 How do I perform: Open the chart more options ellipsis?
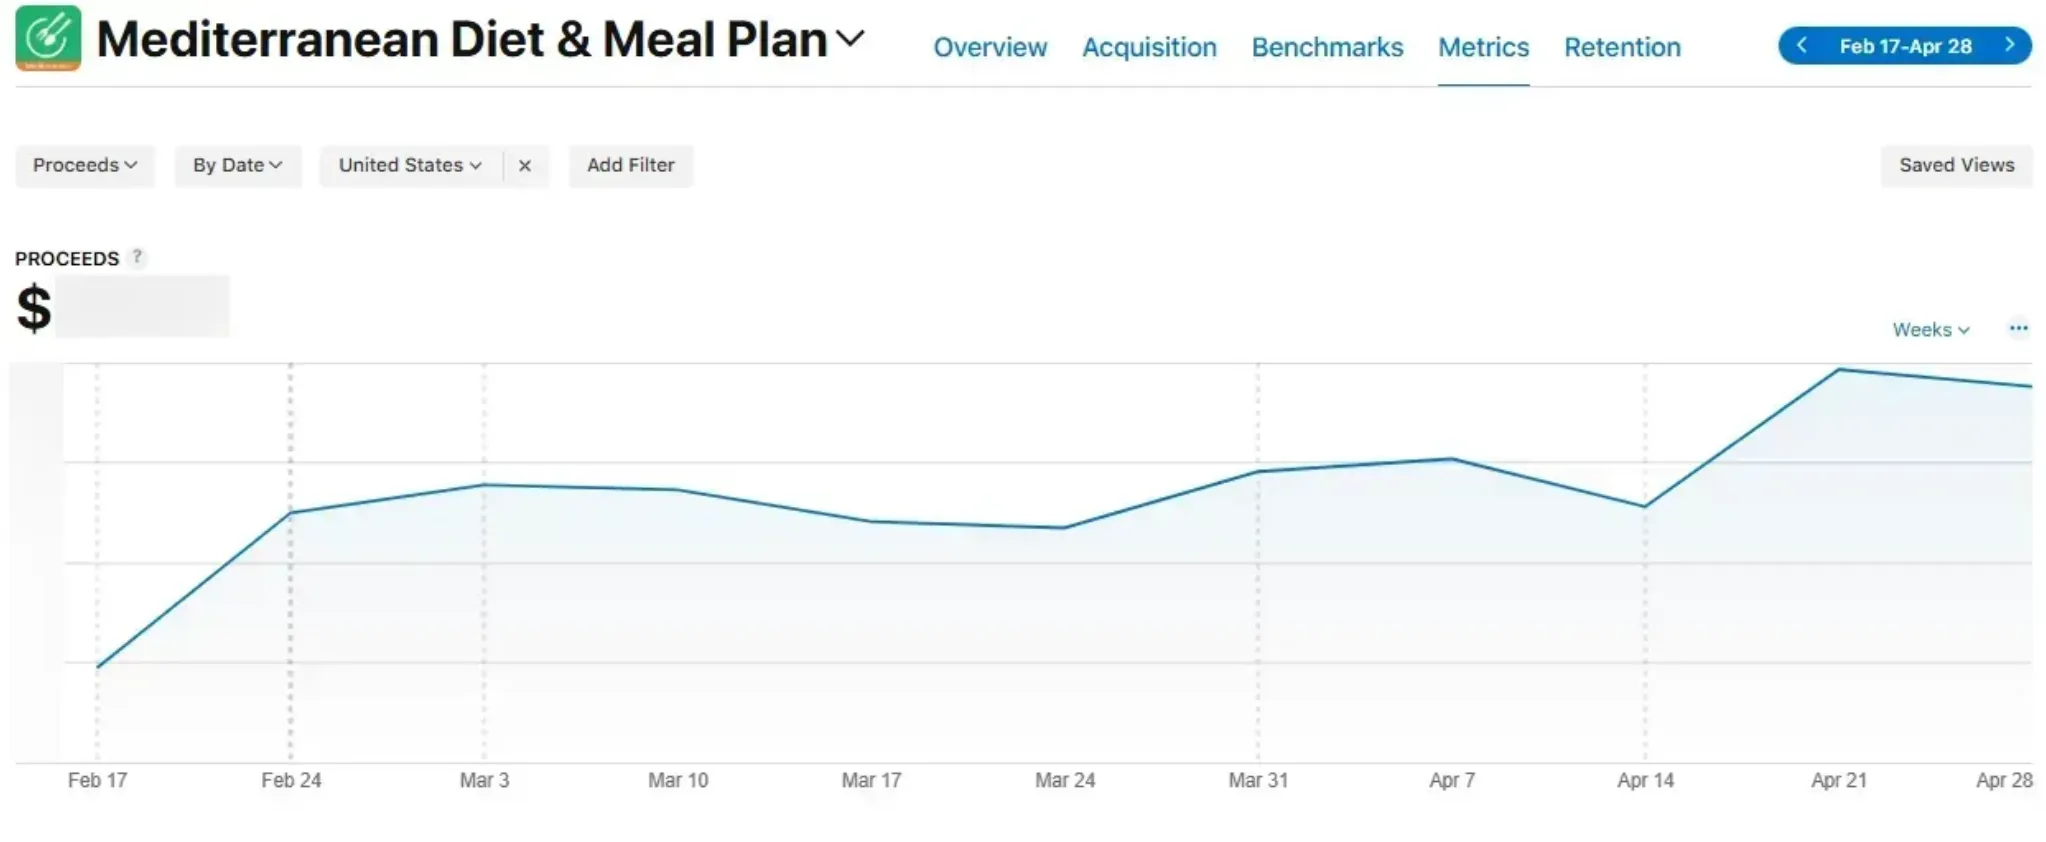pyautogui.click(x=2018, y=328)
